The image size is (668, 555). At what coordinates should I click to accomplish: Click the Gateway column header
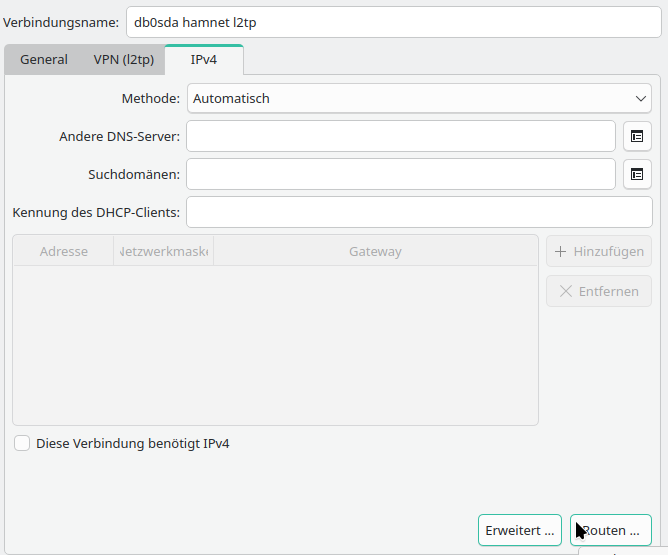[375, 251]
